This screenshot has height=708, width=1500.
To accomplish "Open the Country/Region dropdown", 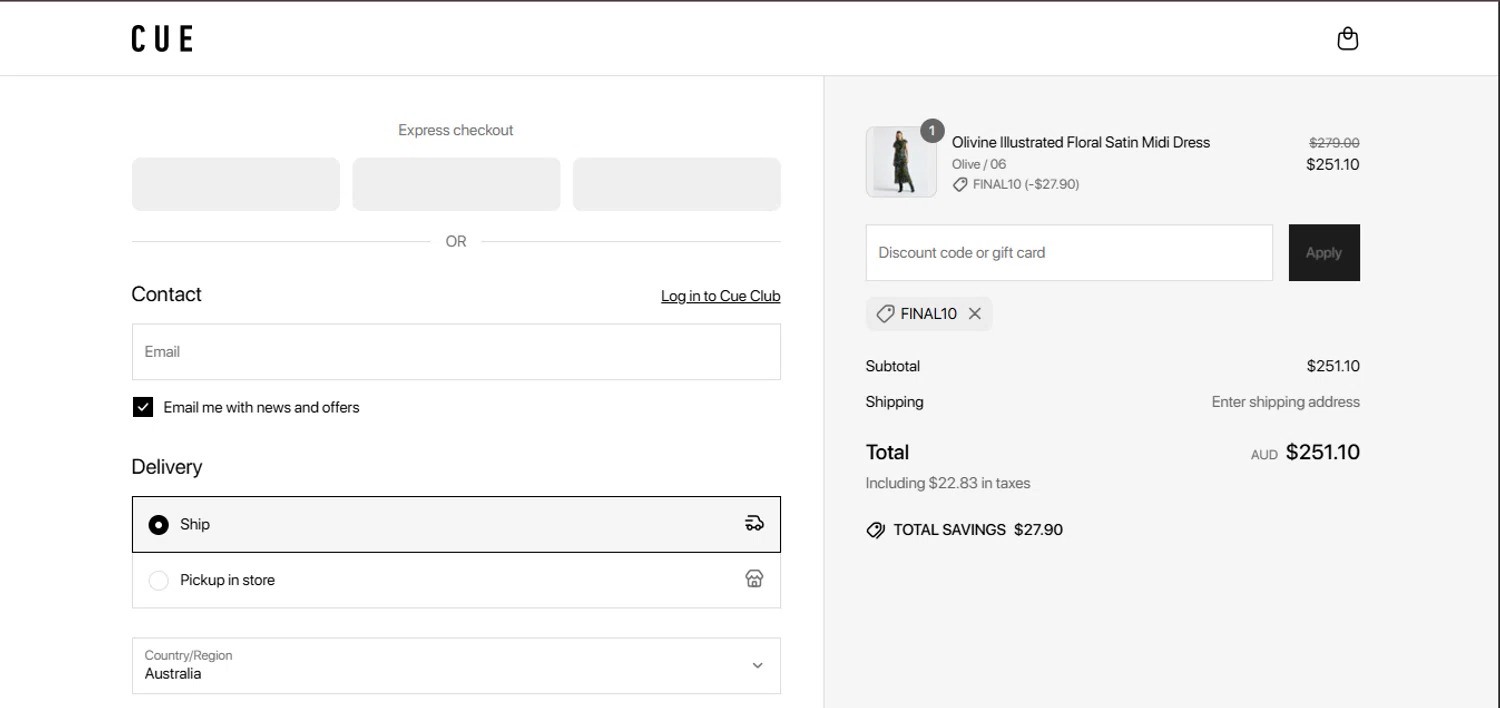I will [x=456, y=666].
